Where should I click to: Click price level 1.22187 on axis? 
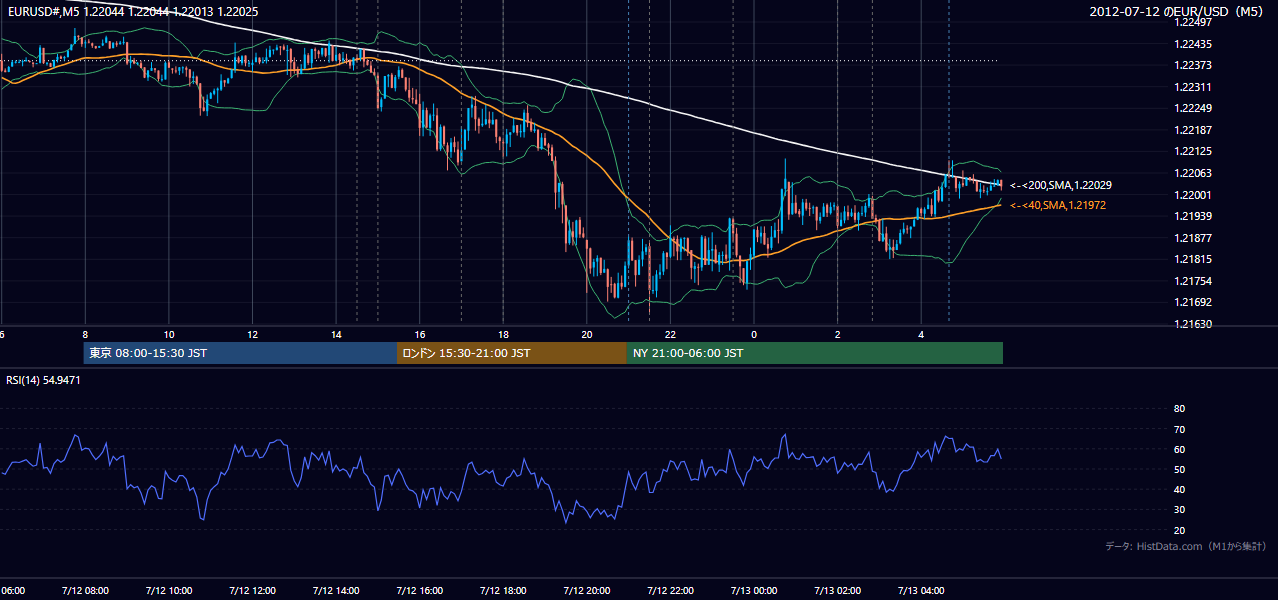tap(1192, 130)
